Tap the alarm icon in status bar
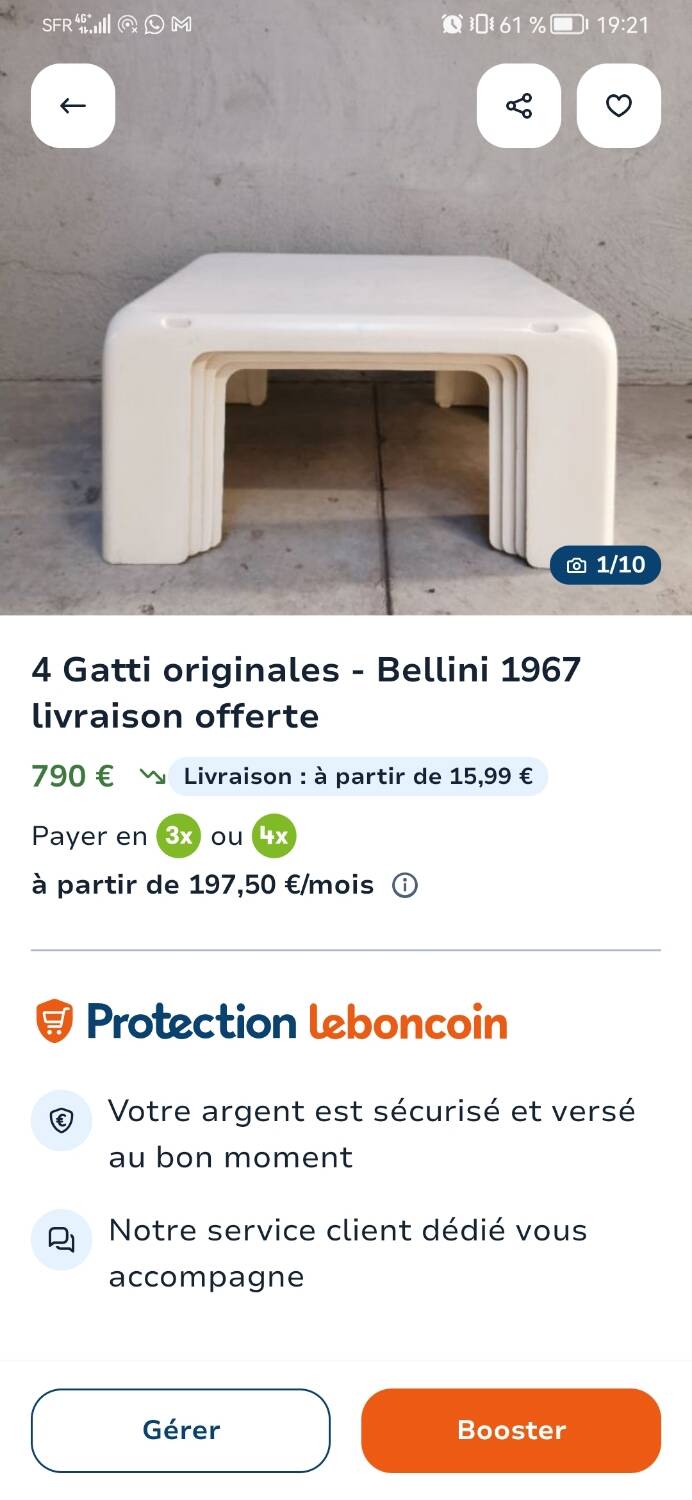Image resolution: width=692 pixels, height=1500 pixels. pos(452,24)
